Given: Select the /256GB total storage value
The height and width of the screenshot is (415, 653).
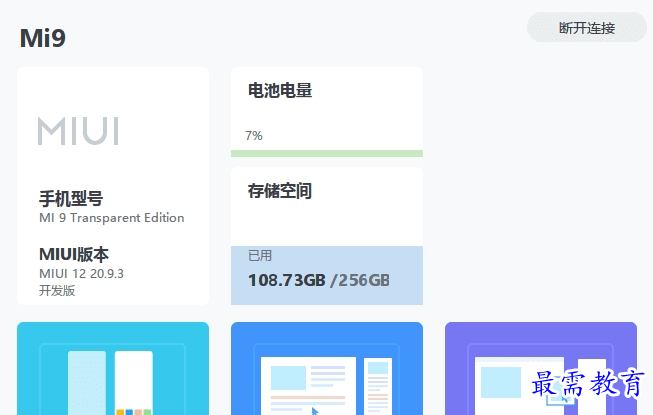Looking at the screenshot, I should tap(360, 280).
